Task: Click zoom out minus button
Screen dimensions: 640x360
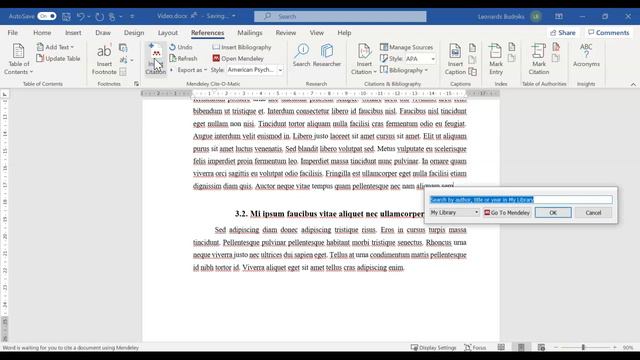Action: click(556, 347)
